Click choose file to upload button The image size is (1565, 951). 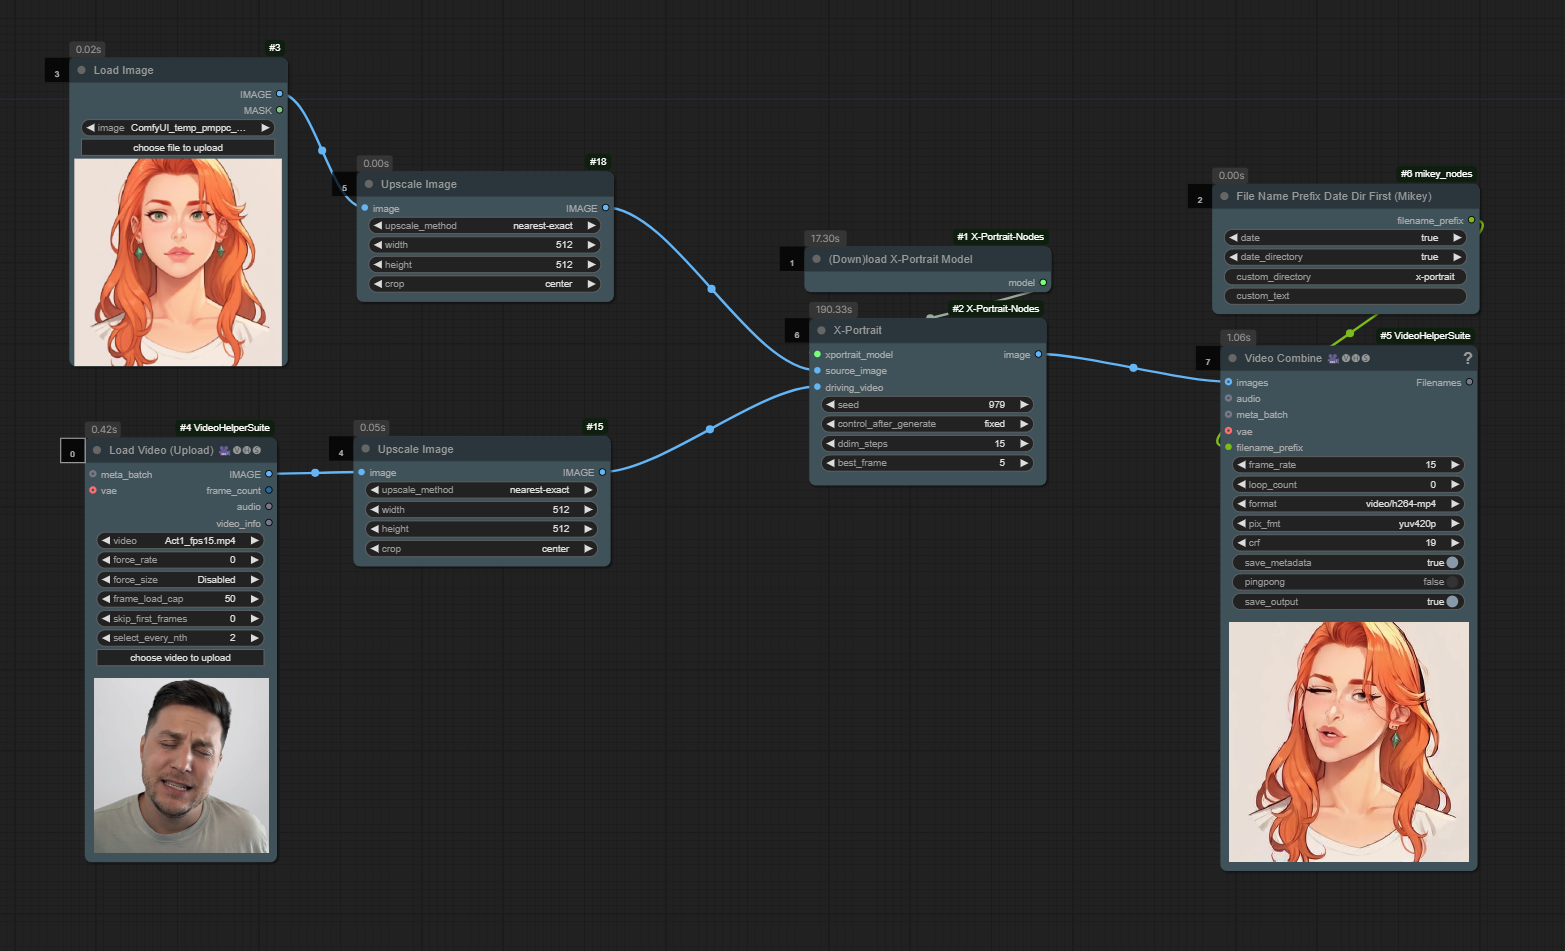point(178,148)
